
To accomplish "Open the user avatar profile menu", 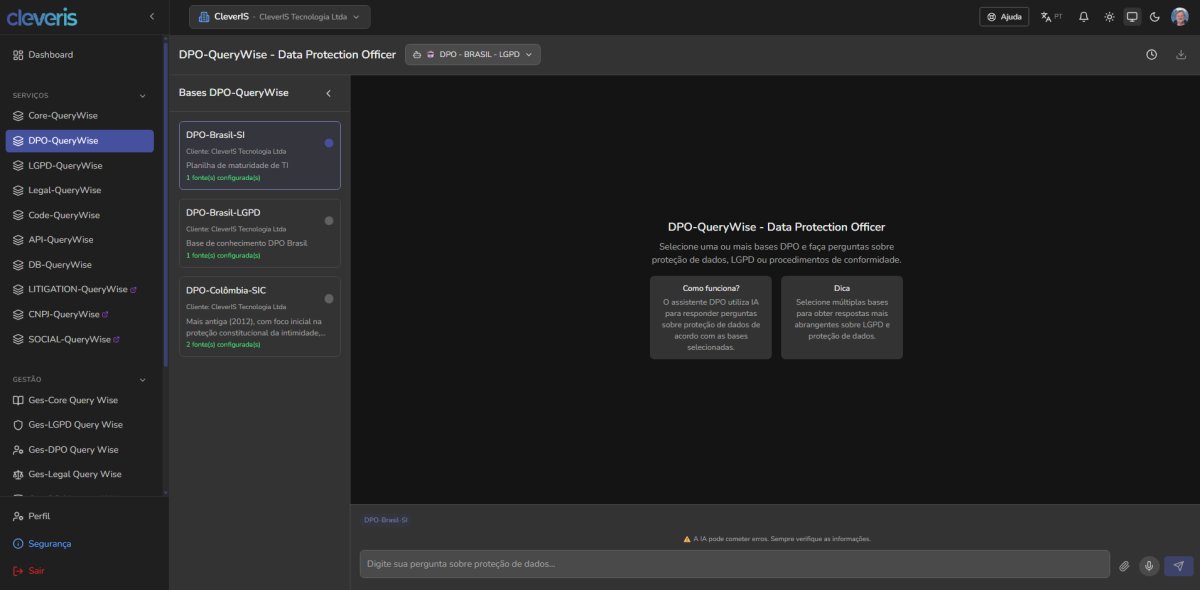I will (1181, 17).
